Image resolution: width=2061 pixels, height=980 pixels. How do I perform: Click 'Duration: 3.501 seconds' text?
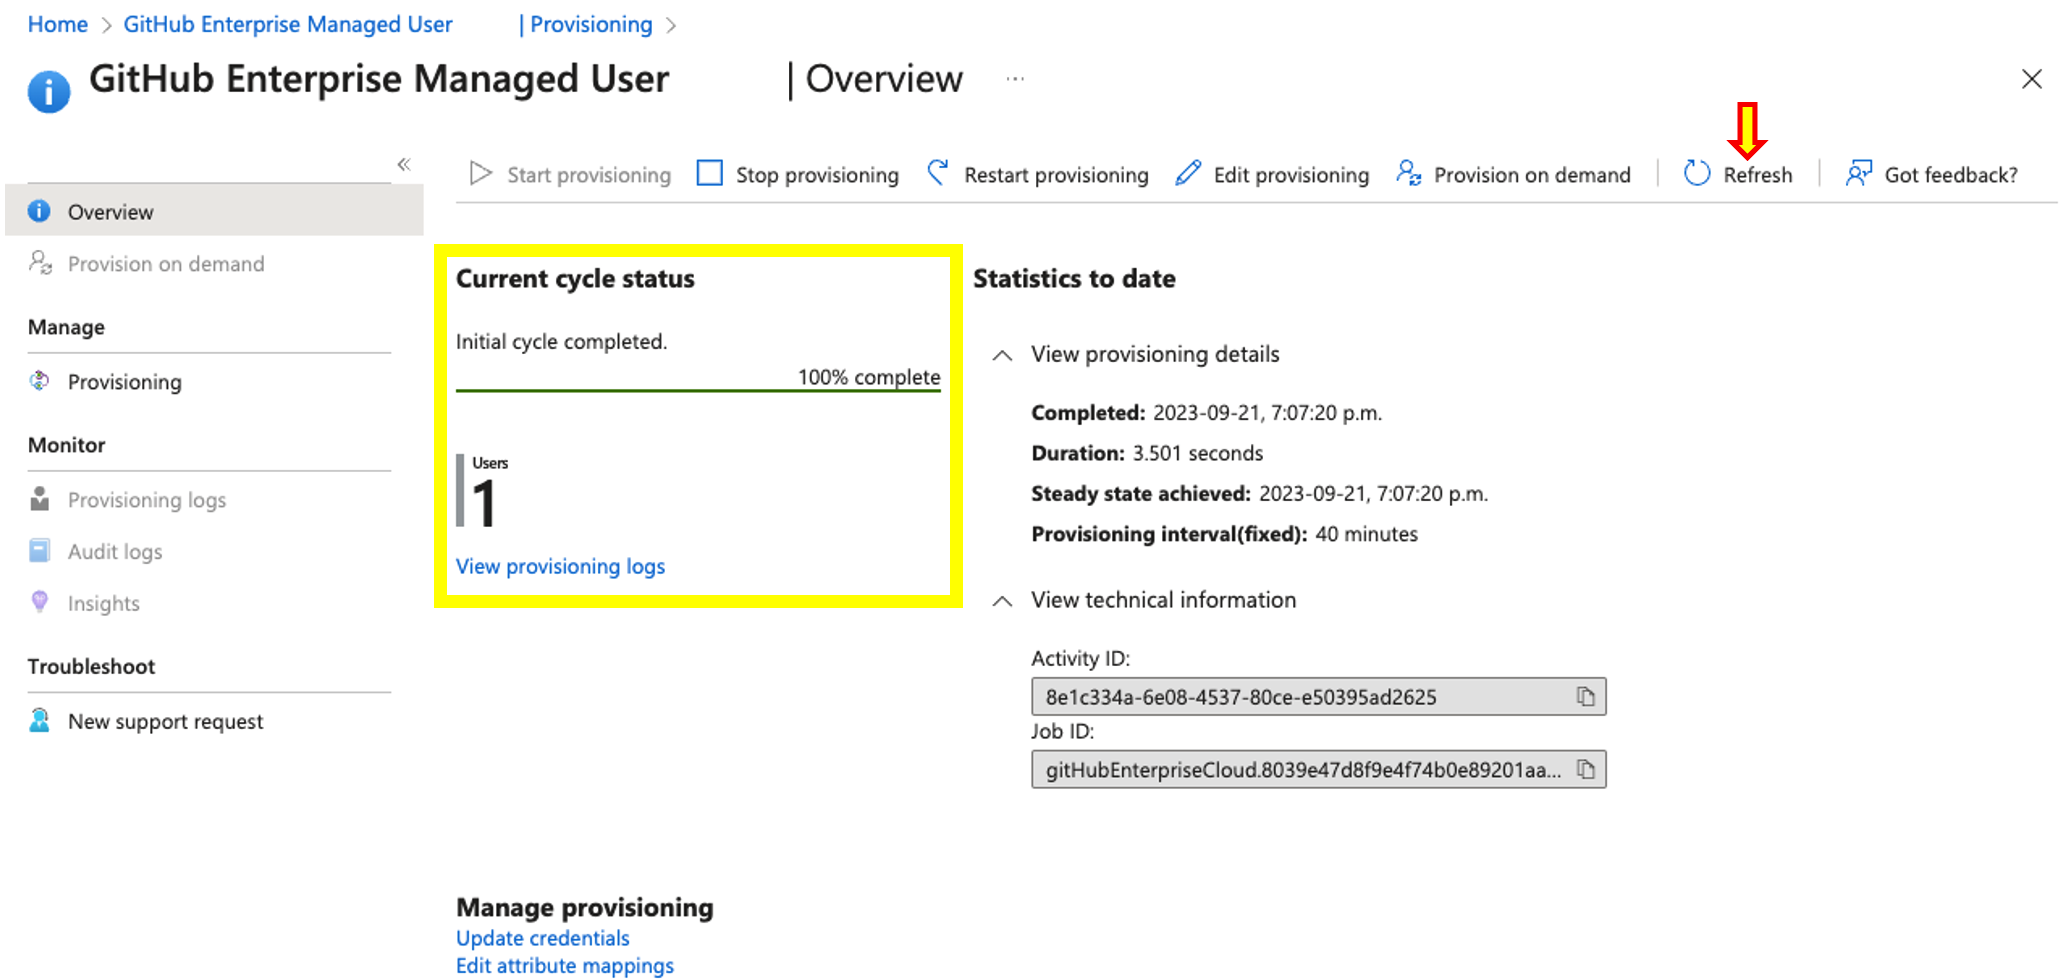(x=1147, y=453)
